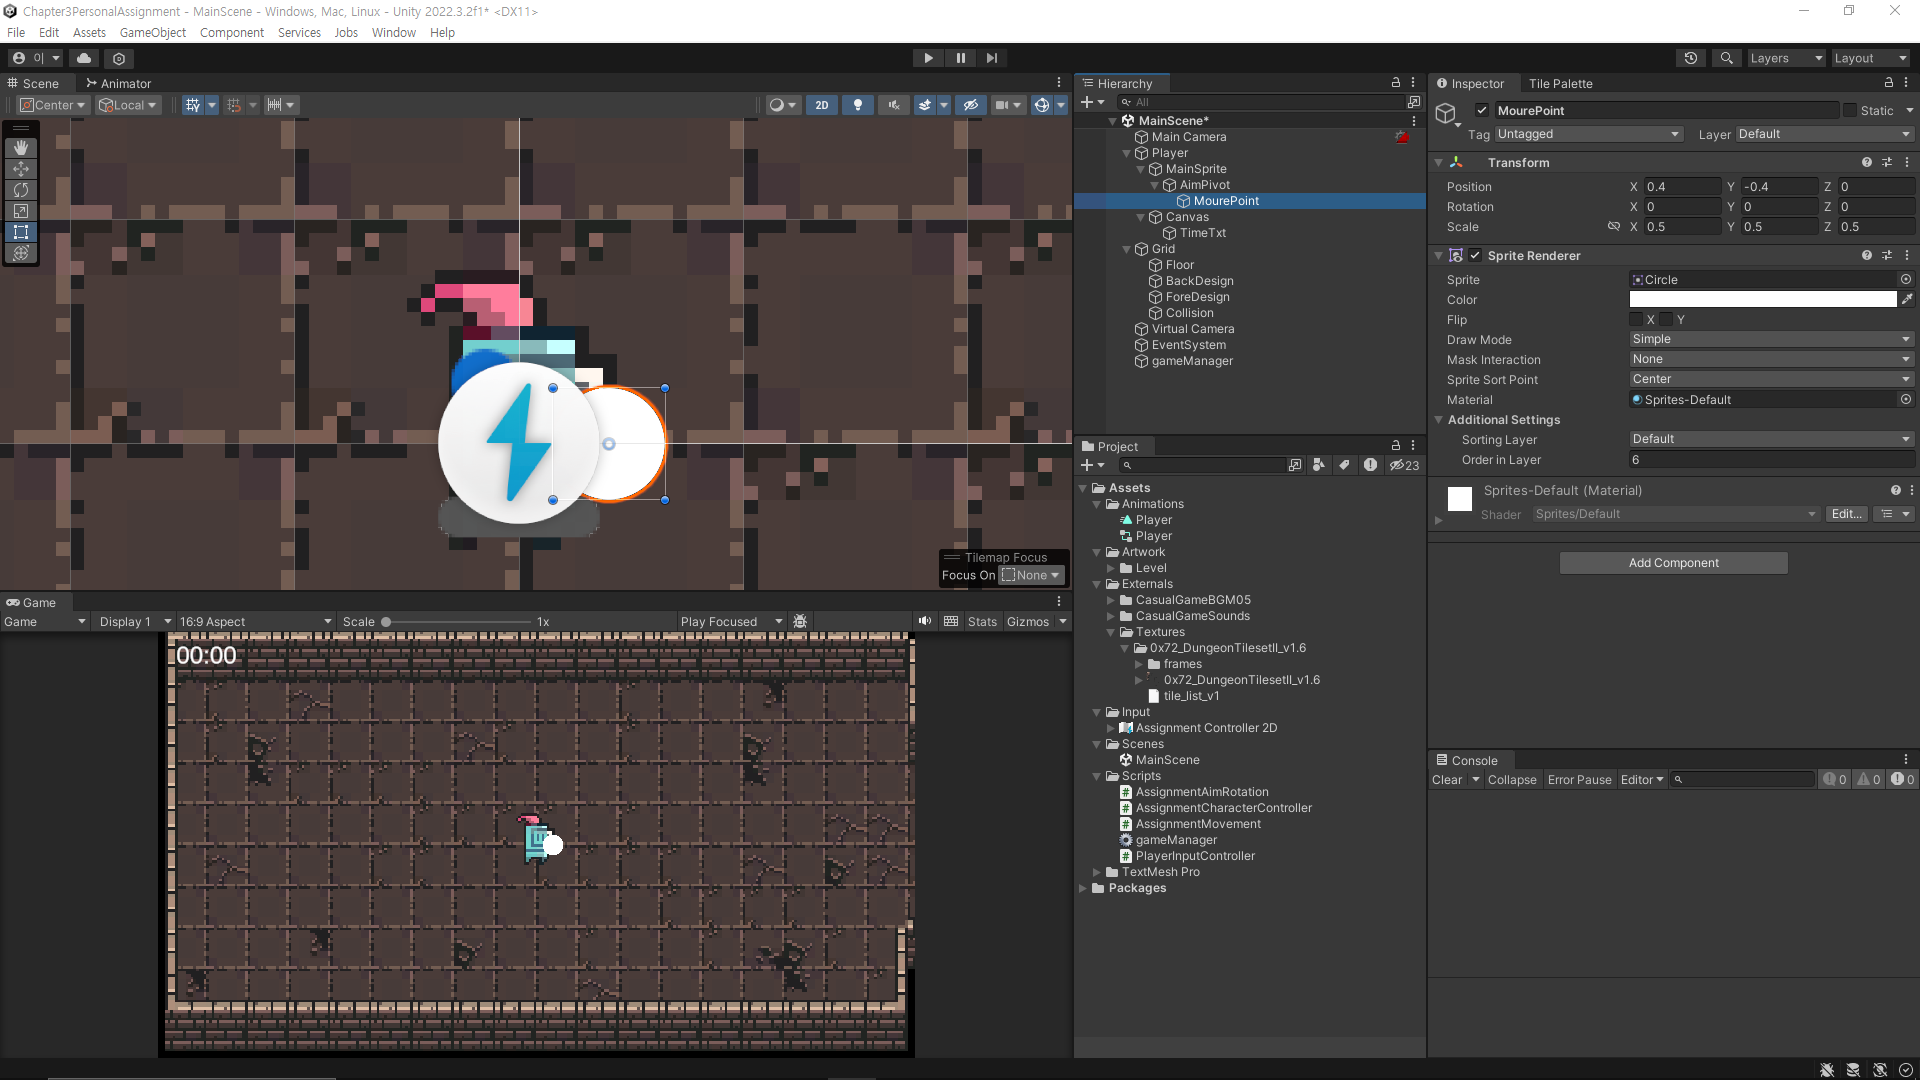Viewport: 1920px width, 1080px height.
Task: Open the Component menu
Action: coord(232,32)
